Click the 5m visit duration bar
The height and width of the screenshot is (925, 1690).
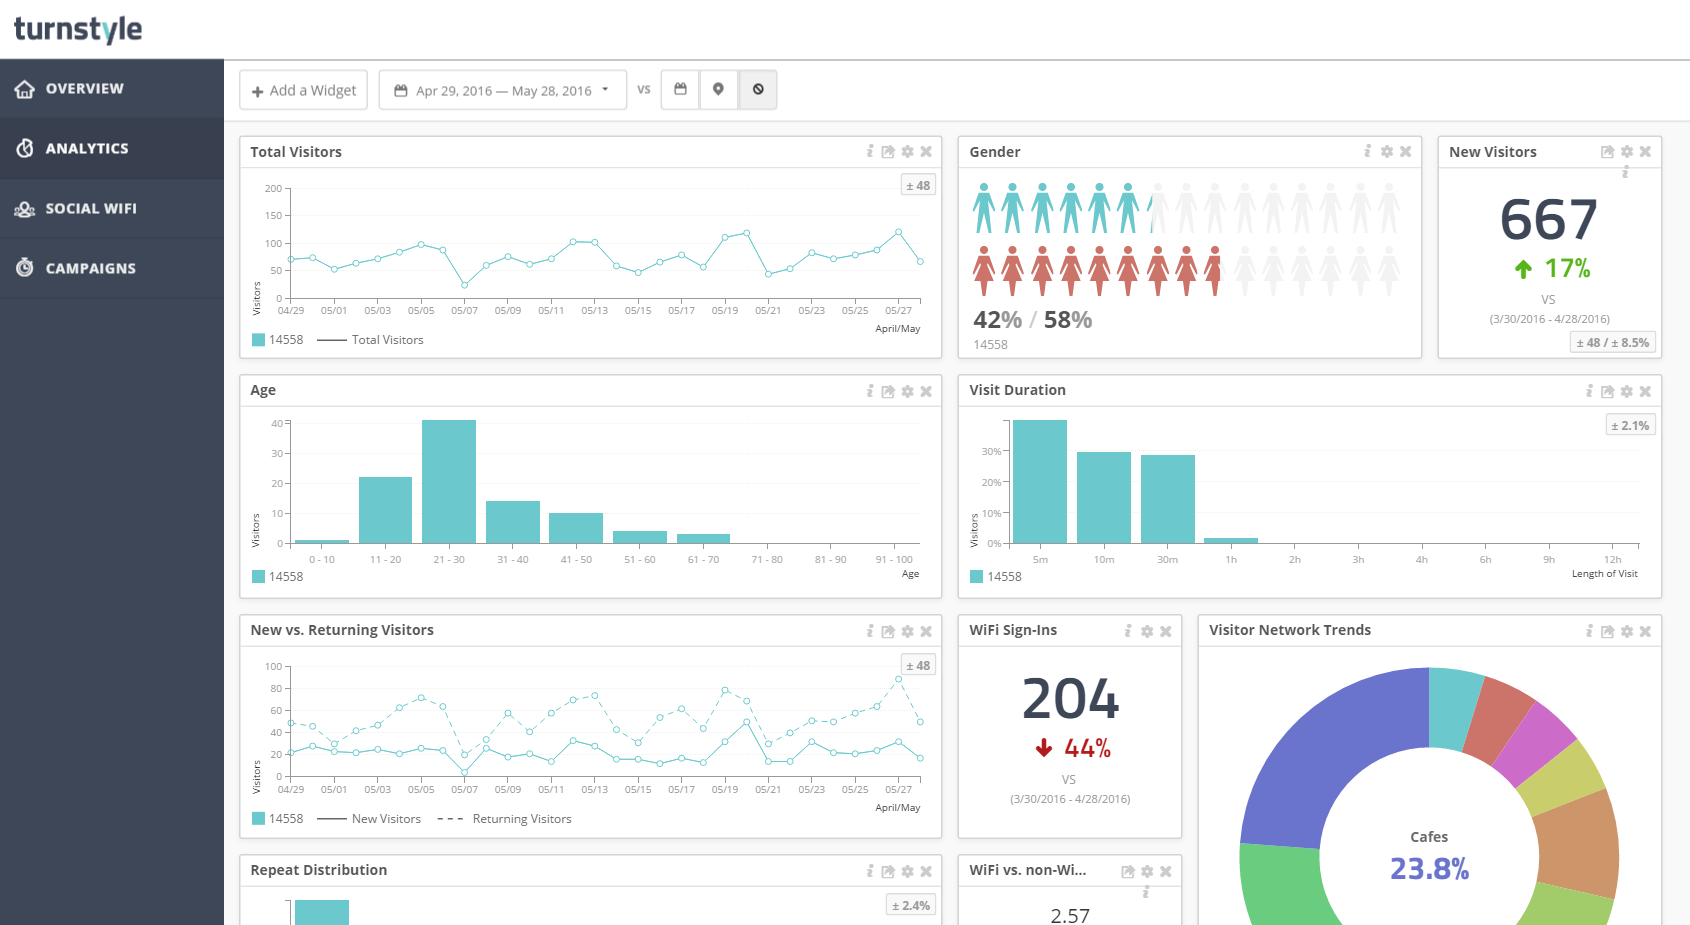(x=1040, y=482)
